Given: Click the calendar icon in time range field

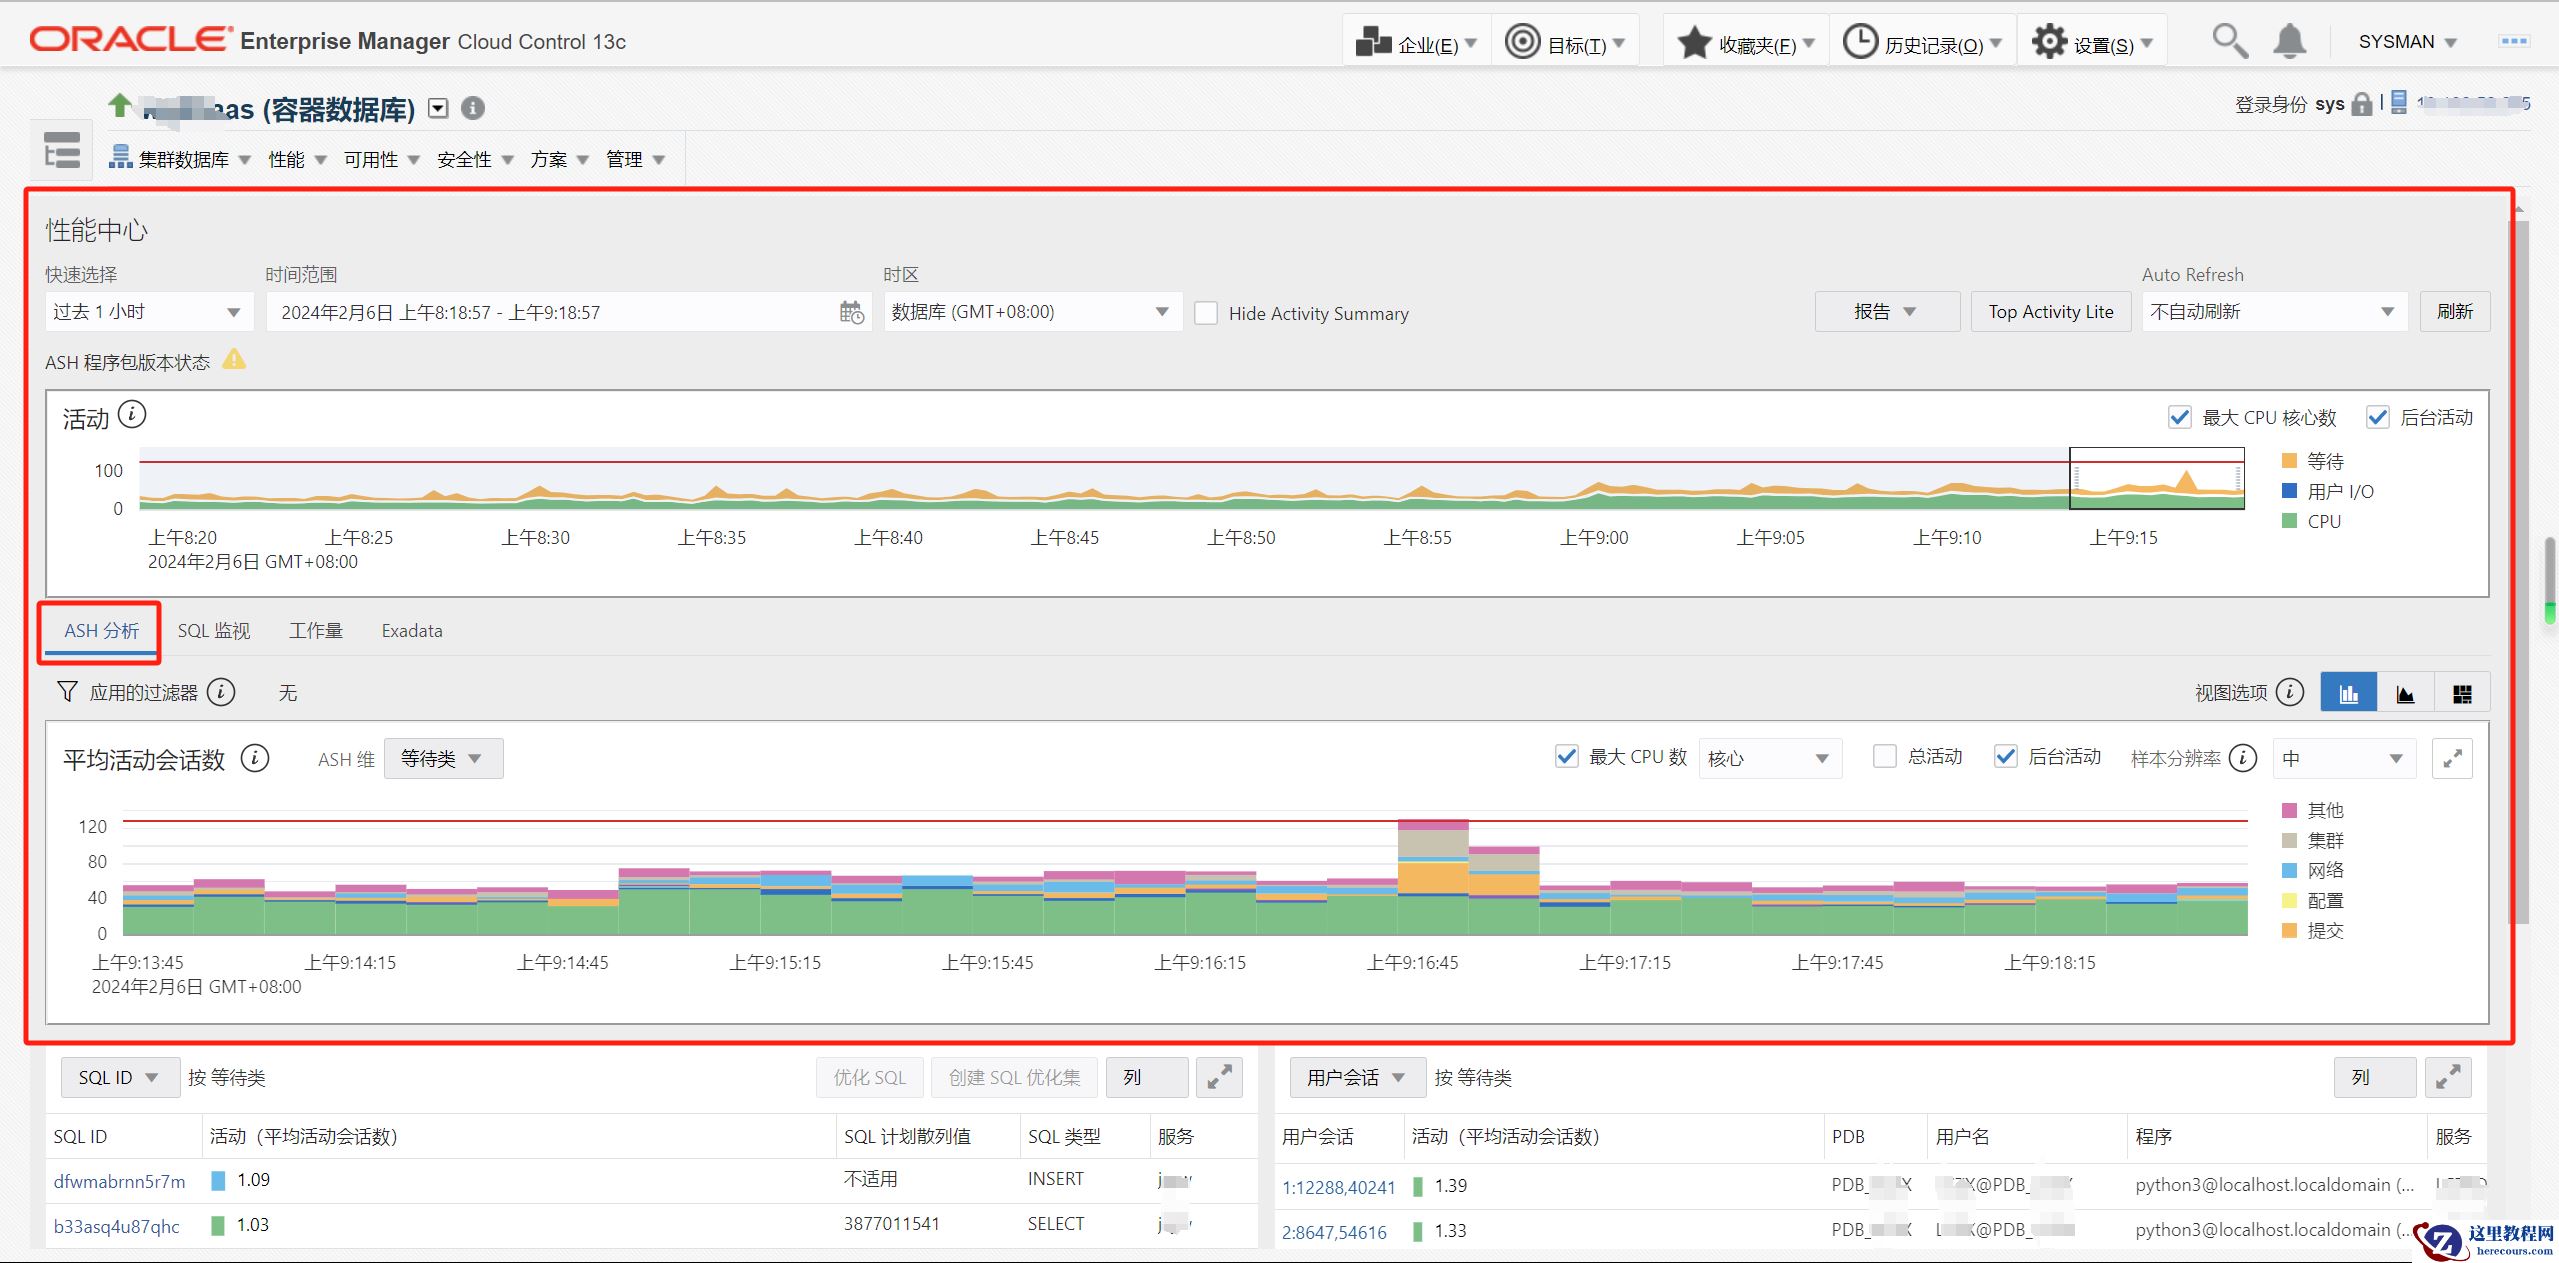Looking at the screenshot, I should point(851,313).
